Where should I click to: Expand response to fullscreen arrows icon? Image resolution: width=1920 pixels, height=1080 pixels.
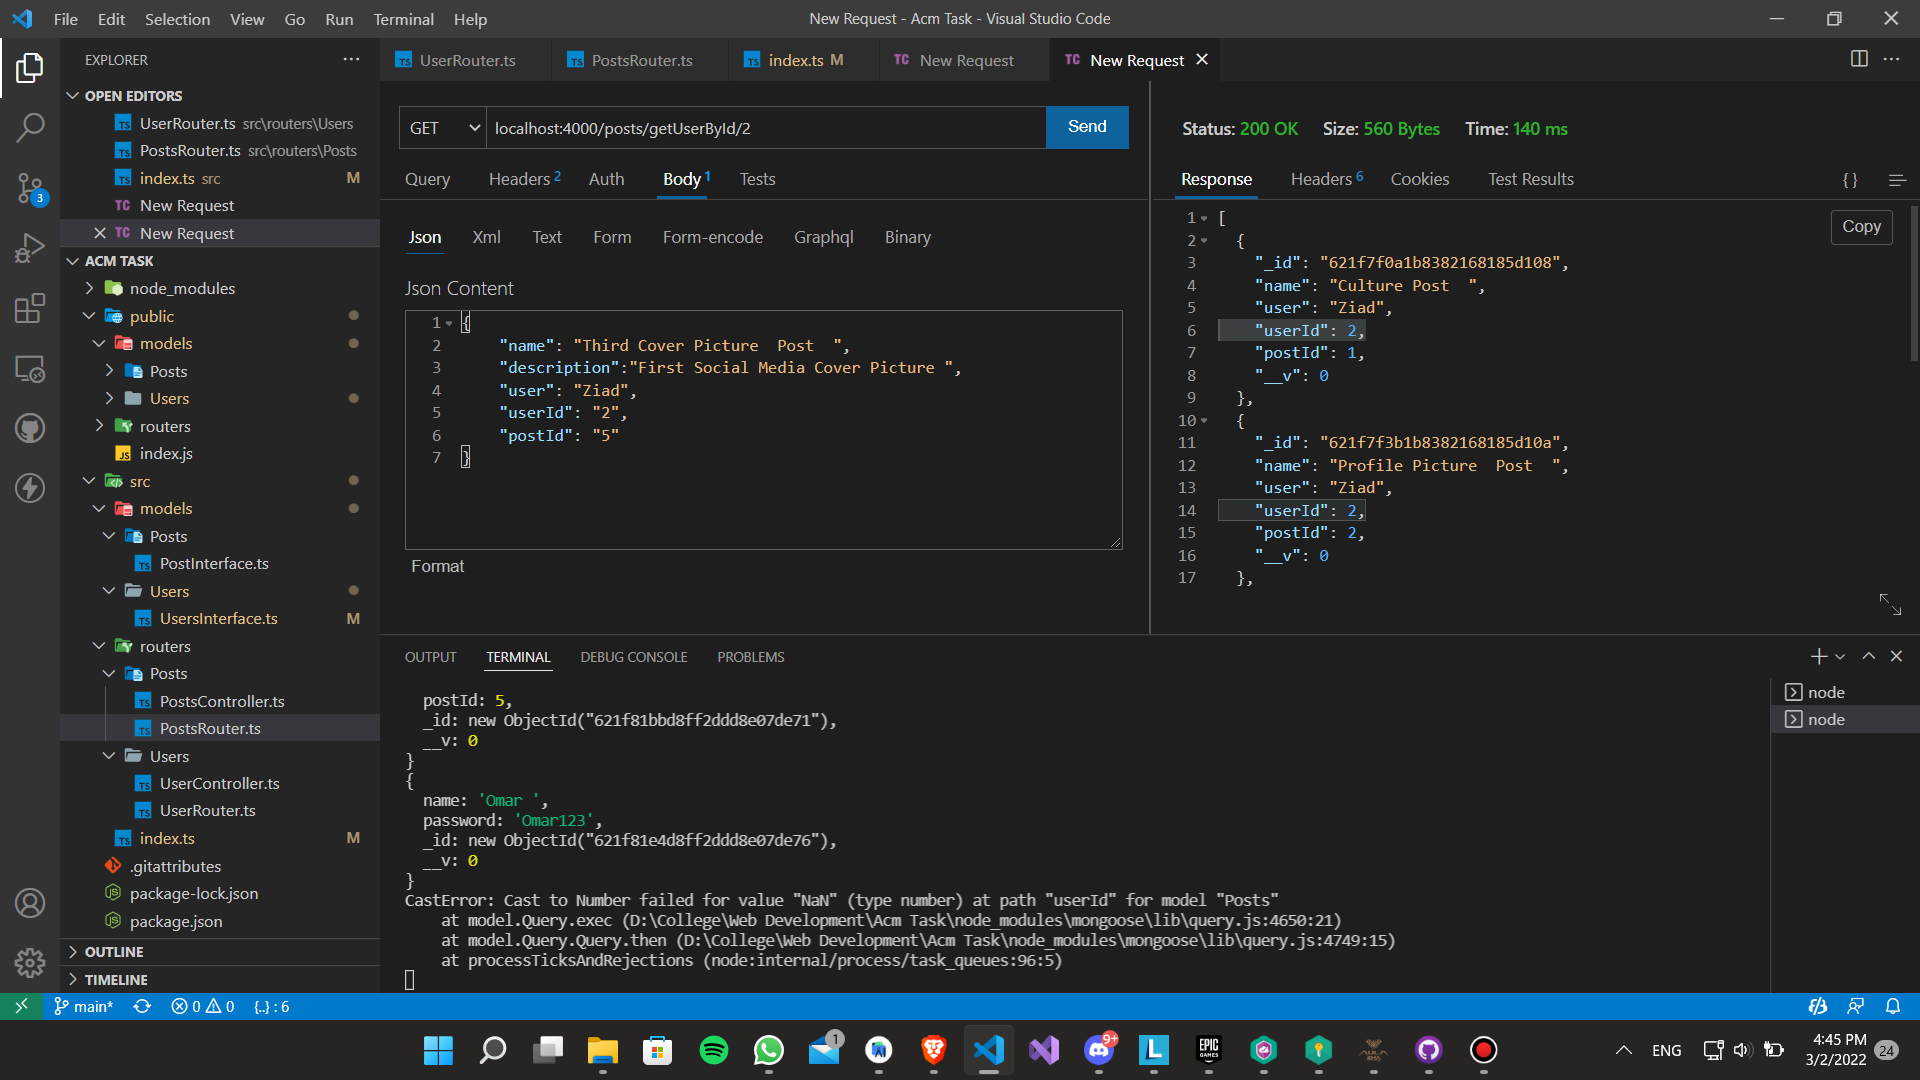click(x=1890, y=604)
